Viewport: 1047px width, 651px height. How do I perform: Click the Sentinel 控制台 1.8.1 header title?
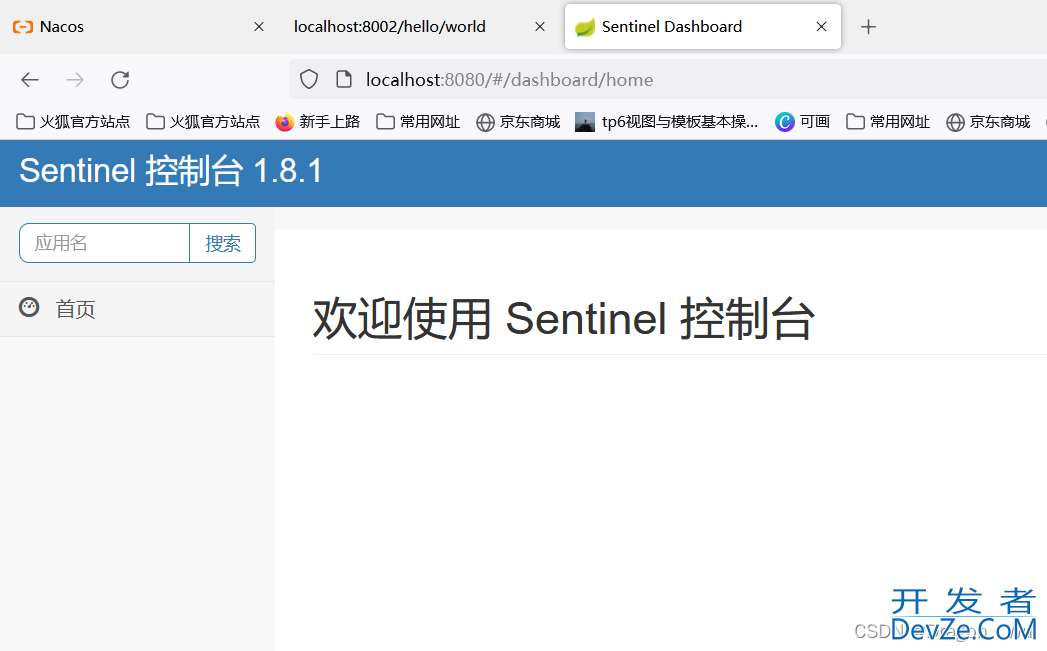[171, 171]
